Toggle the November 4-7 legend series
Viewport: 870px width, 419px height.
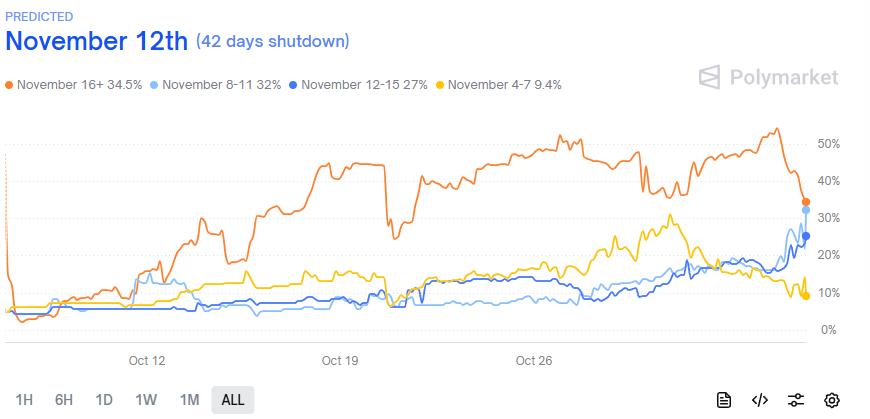(499, 85)
